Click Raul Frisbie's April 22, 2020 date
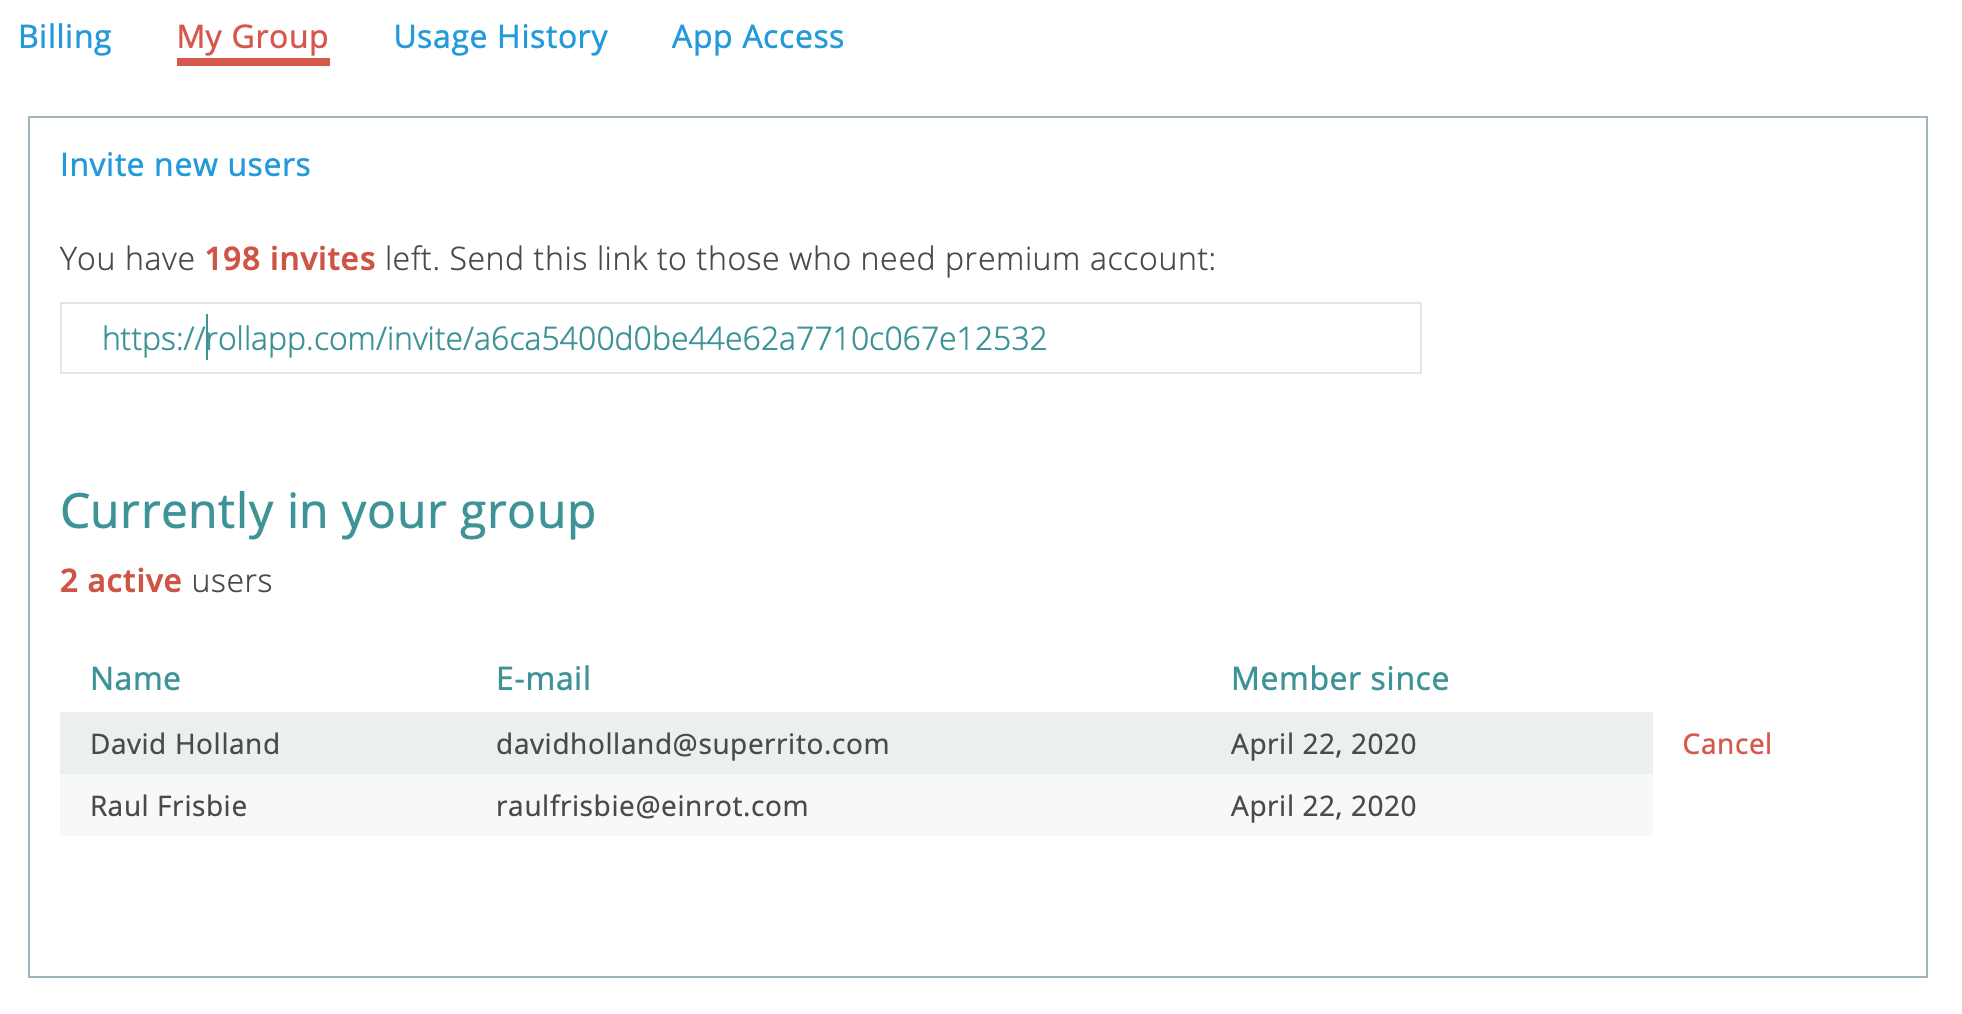 [x=1323, y=806]
